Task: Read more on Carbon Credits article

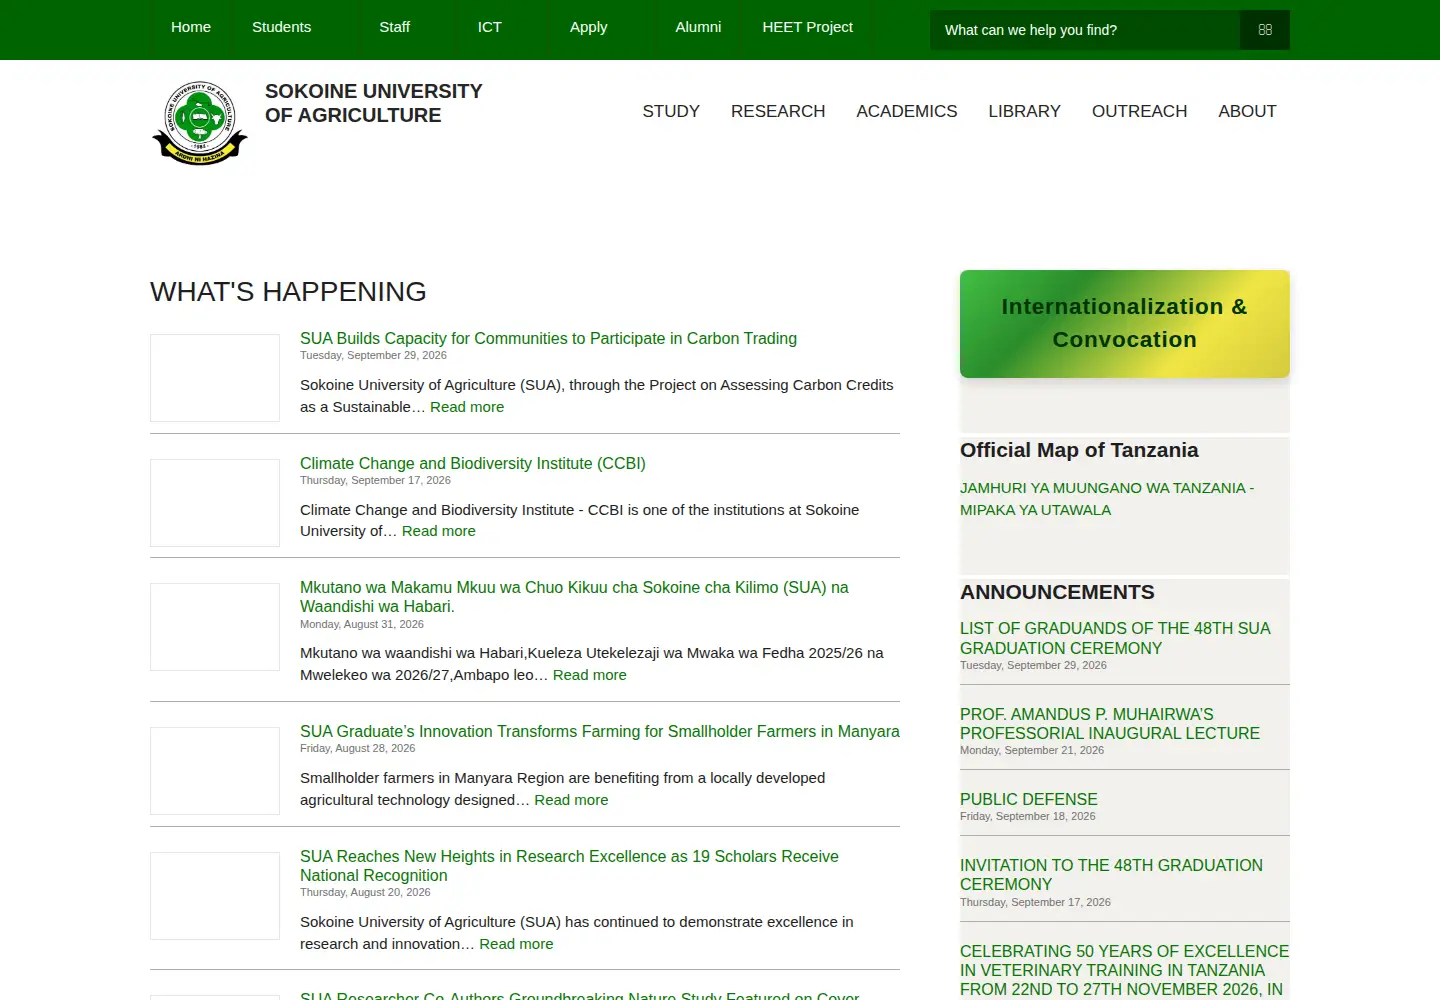Action: [467, 407]
